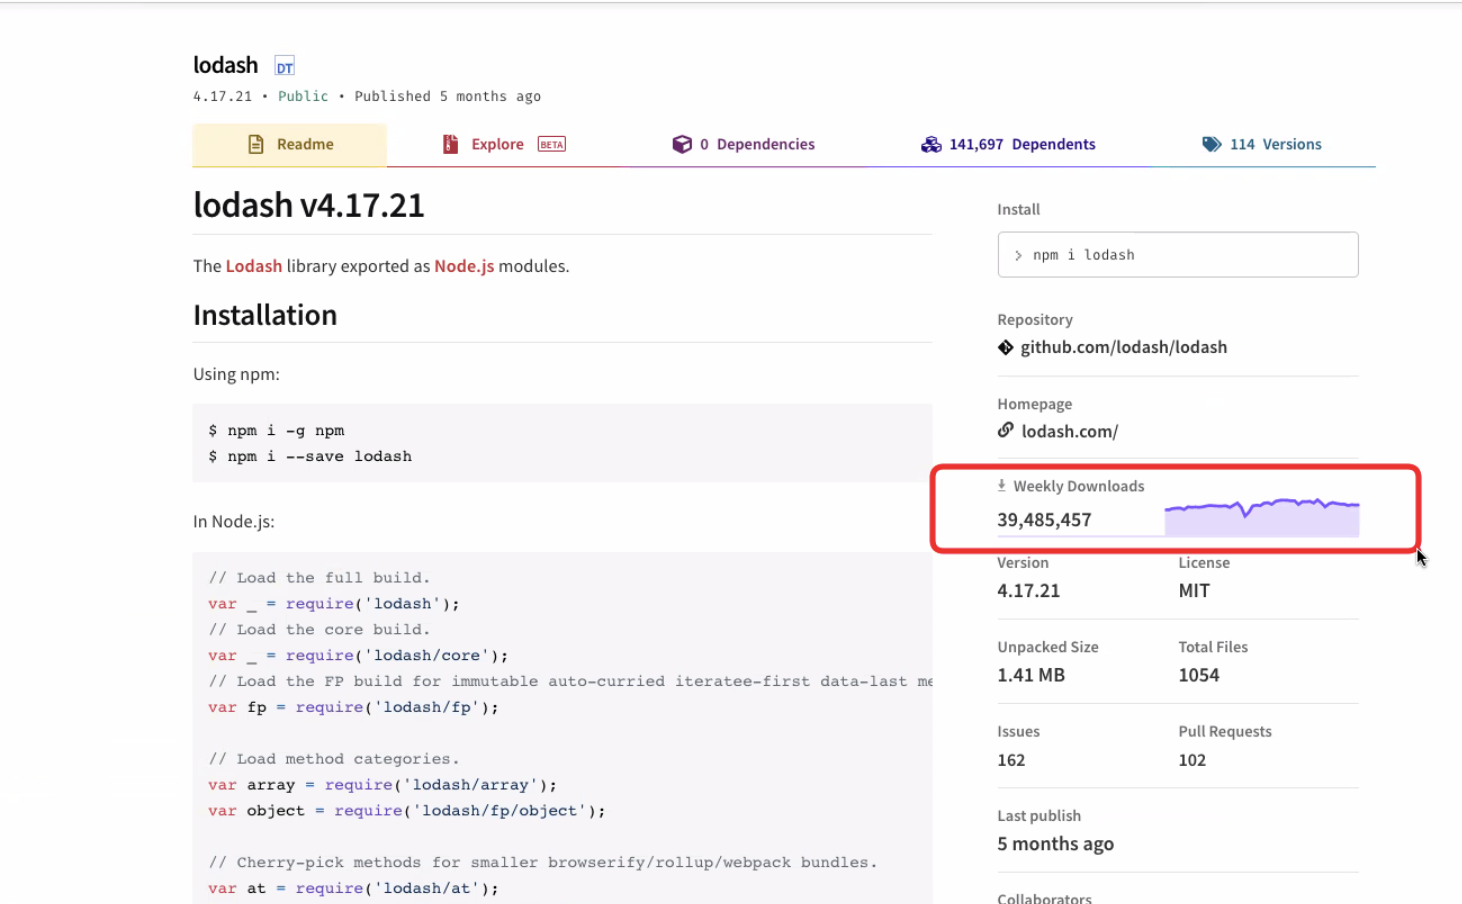Click the Versions tags icon
This screenshot has width=1462, height=904.
(x=1212, y=145)
